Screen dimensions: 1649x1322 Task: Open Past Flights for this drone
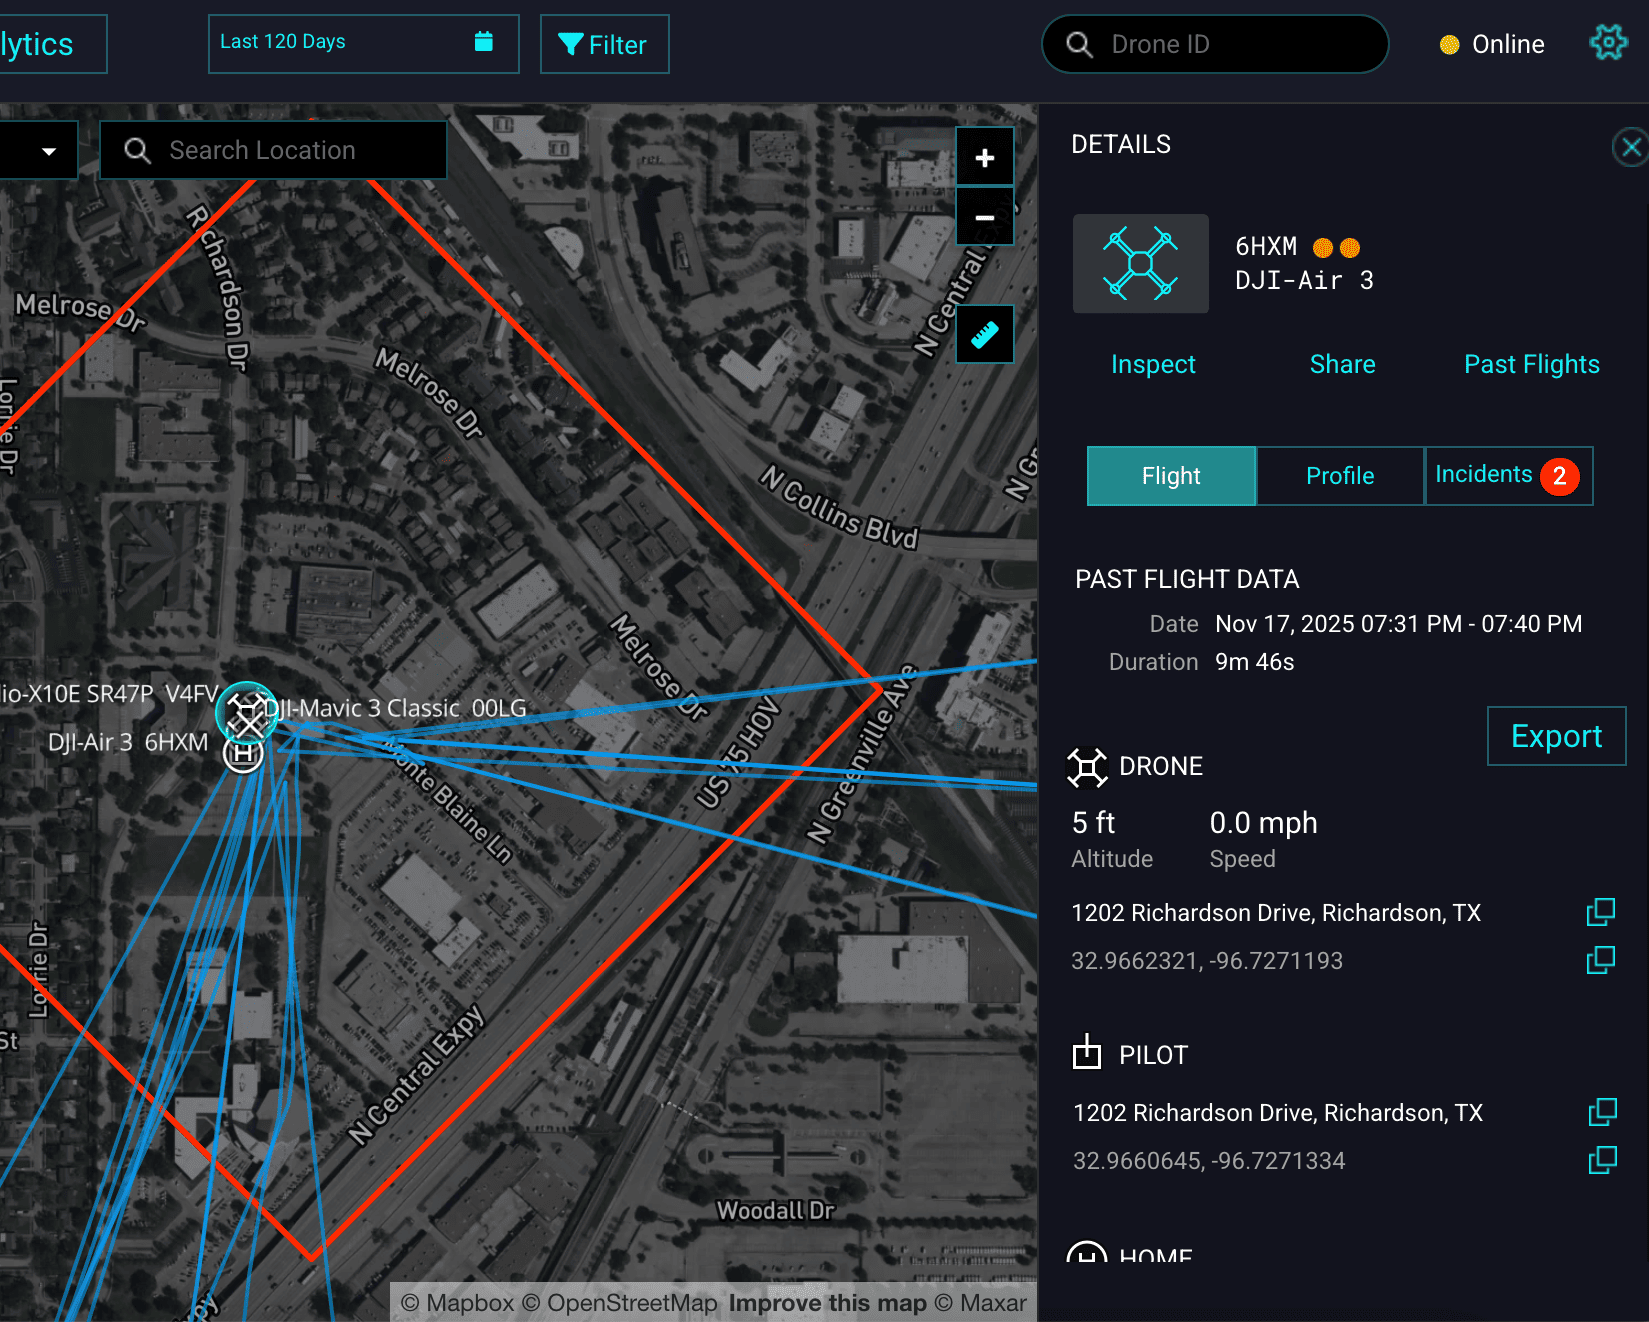click(1531, 364)
